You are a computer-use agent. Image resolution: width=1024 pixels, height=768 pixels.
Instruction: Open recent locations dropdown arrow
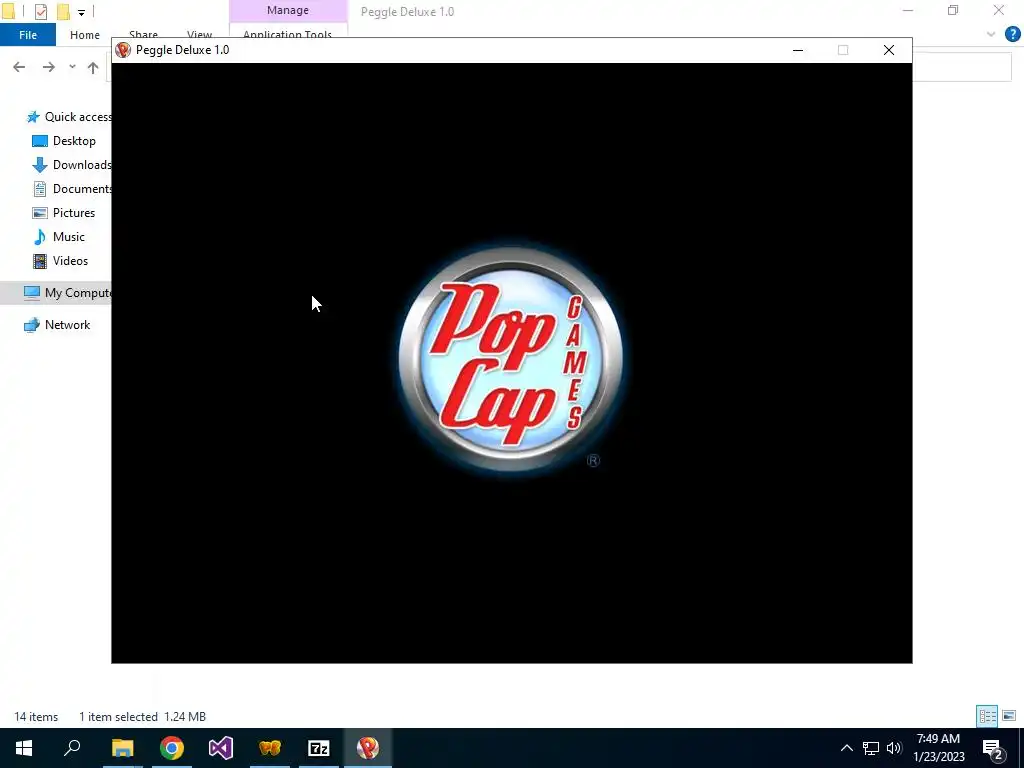point(72,67)
